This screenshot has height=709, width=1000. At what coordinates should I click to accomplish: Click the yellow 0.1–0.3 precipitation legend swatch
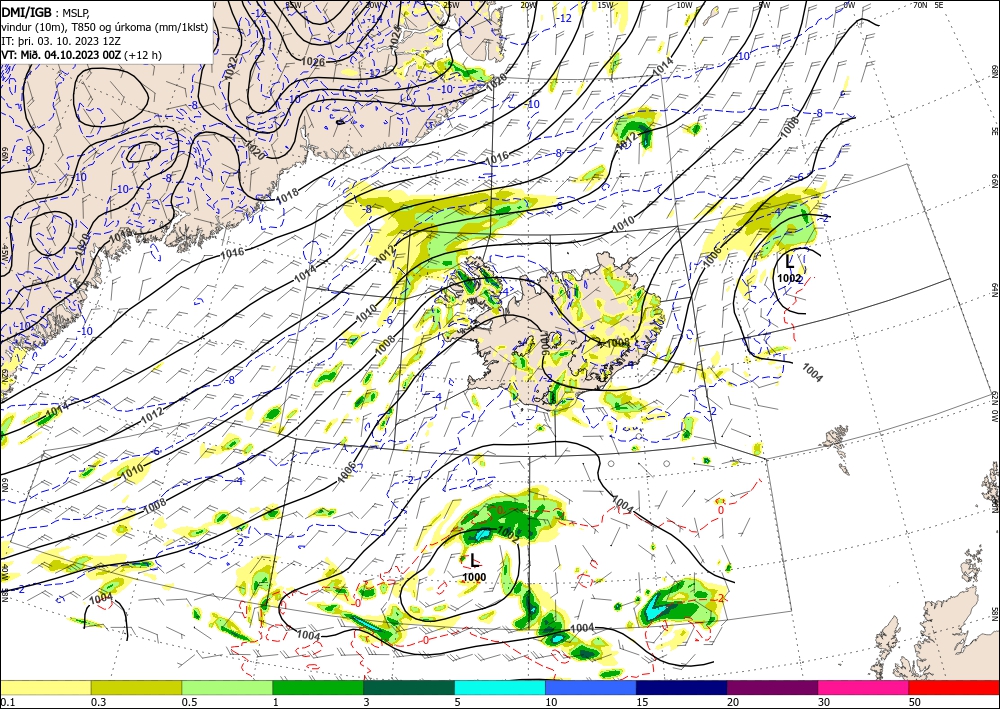[x=45, y=687]
